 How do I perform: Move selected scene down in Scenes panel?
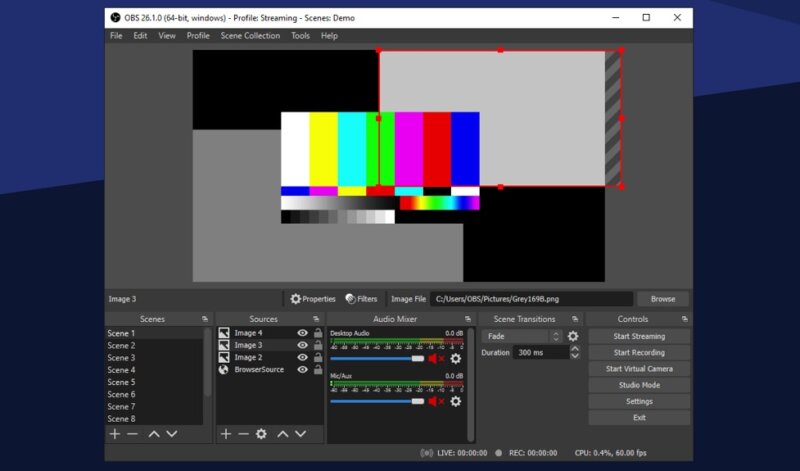click(x=172, y=434)
